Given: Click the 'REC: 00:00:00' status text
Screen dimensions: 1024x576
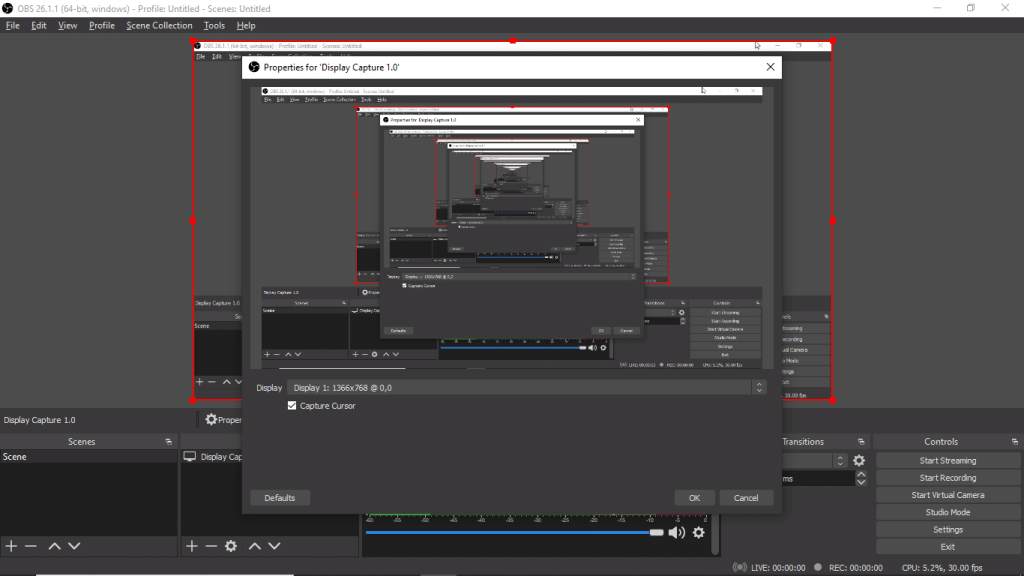Looking at the screenshot, I should coord(856,568).
